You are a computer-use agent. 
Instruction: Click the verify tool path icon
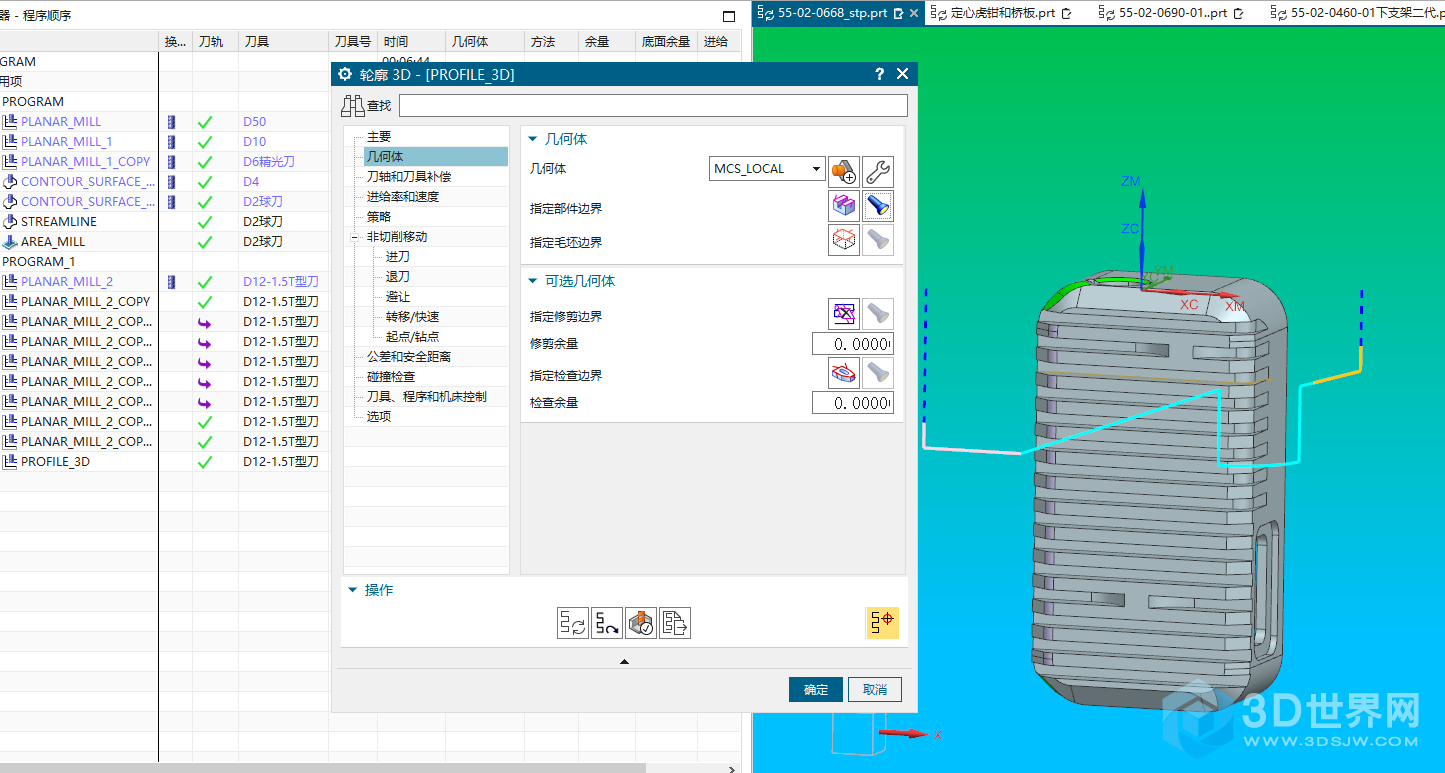tap(641, 623)
